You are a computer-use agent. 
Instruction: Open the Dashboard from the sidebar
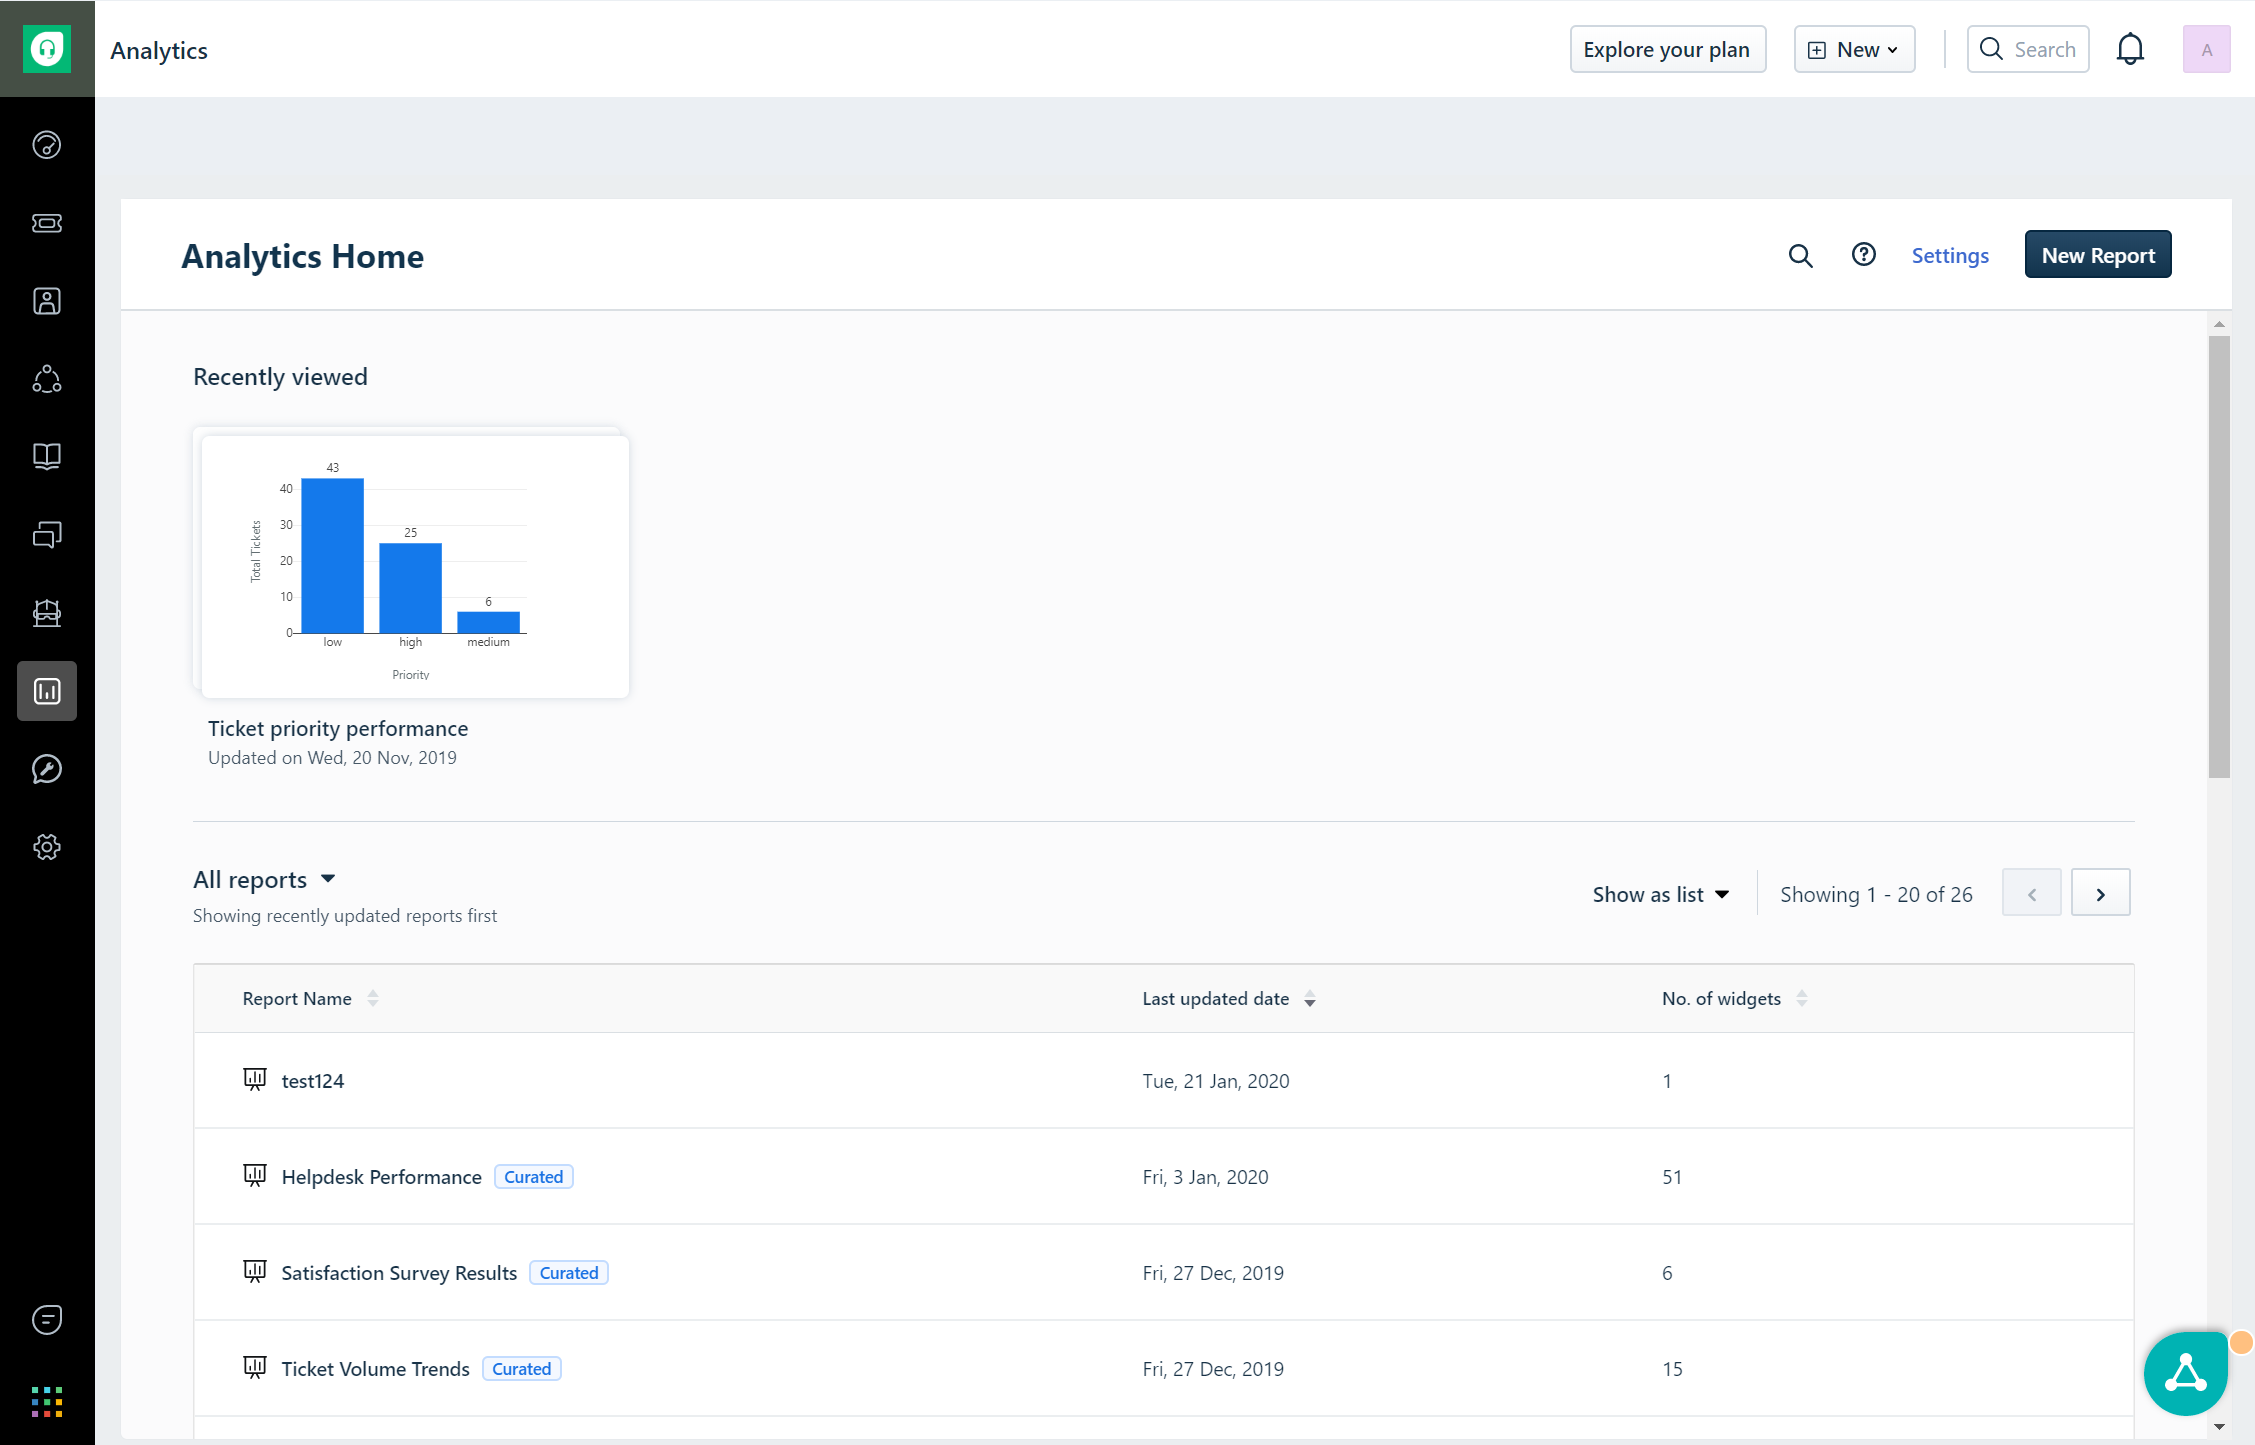point(47,145)
